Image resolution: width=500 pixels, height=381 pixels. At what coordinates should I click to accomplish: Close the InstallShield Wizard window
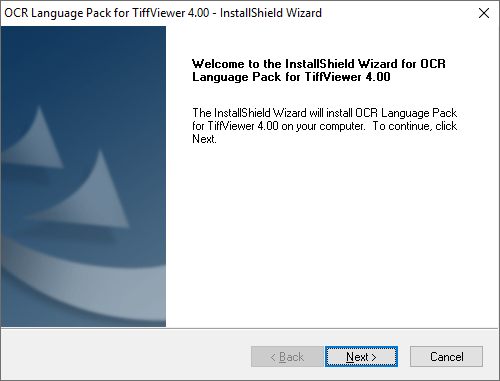click(x=484, y=13)
